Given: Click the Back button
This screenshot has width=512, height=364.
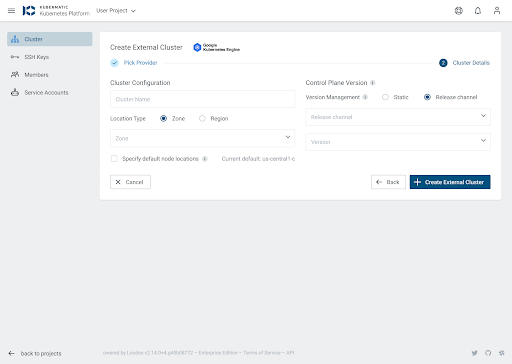Looking at the screenshot, I should 388,182.
